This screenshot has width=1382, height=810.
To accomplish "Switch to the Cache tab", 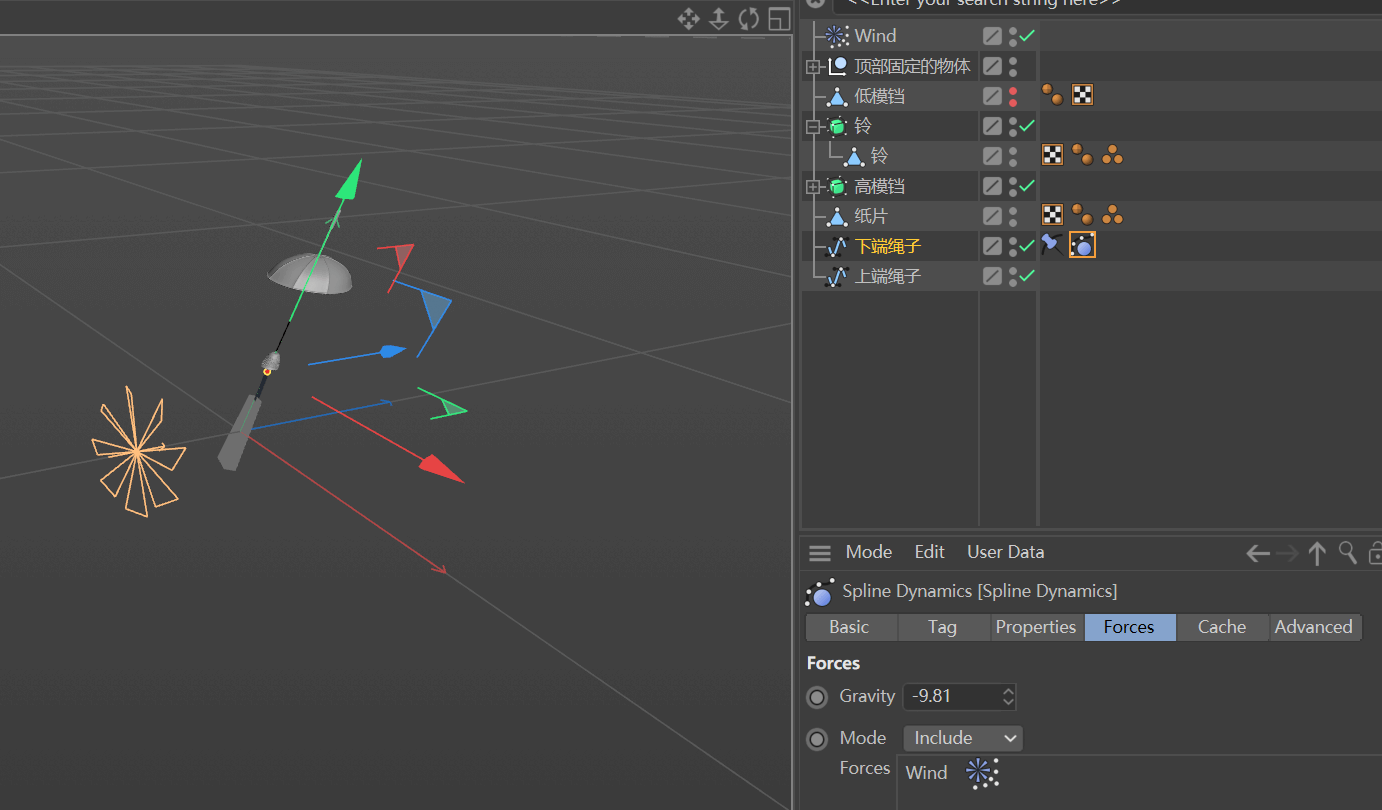I will click(x=1222, y=627).
